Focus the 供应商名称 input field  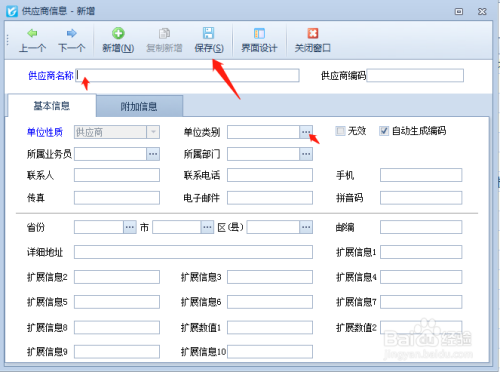(x=187, y=75)
